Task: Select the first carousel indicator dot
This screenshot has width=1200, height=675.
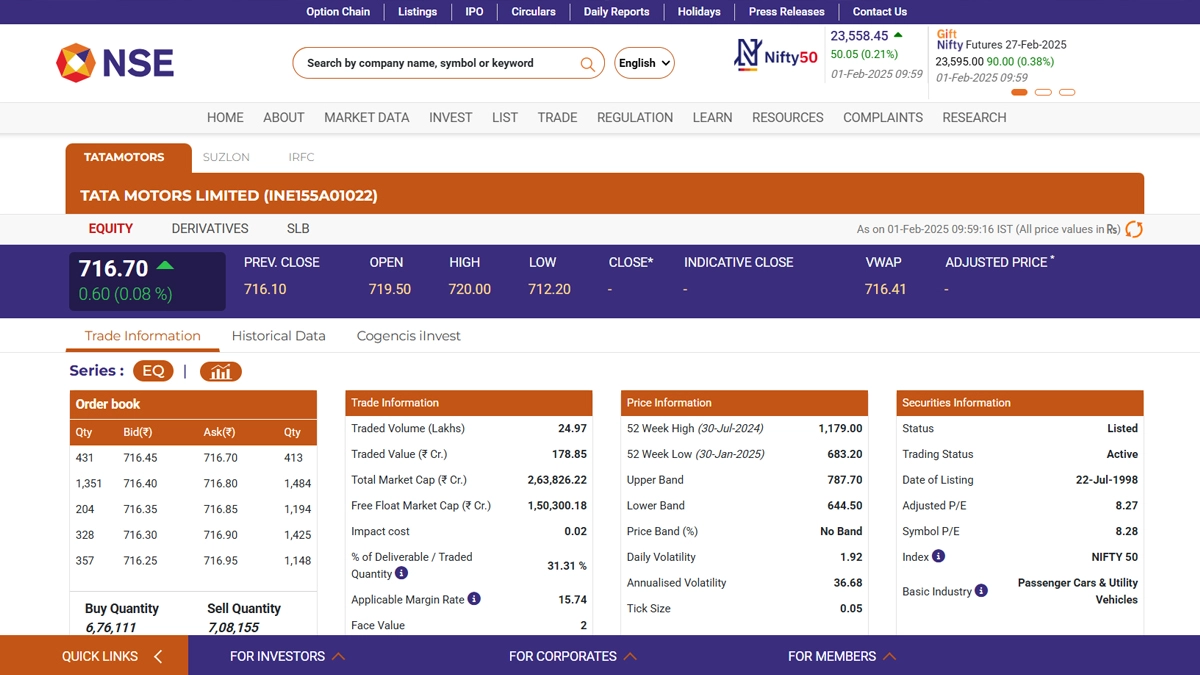Action: click(1019, 92)
